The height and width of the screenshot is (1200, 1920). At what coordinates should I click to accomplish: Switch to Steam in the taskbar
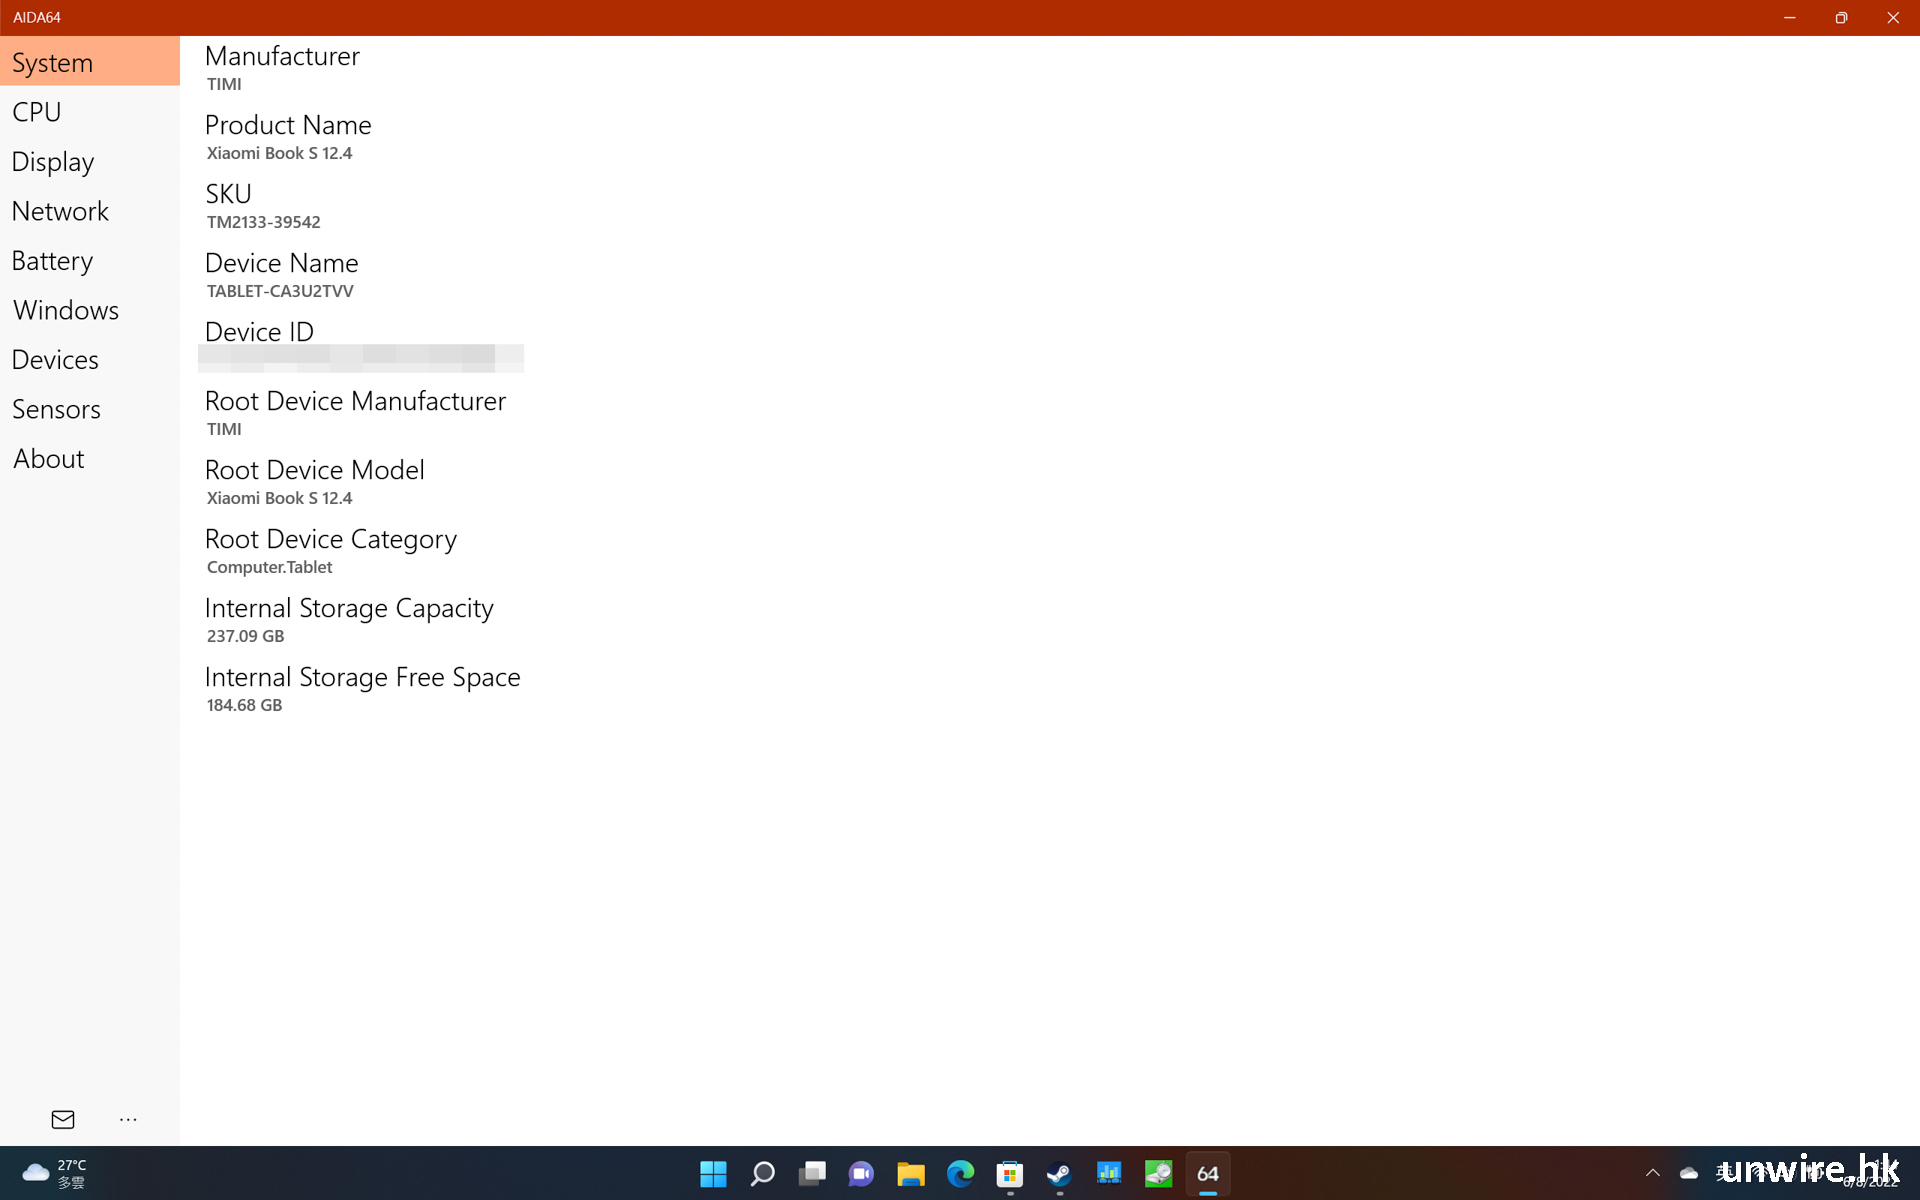pyautogui.click(x=1059, y=1173)
